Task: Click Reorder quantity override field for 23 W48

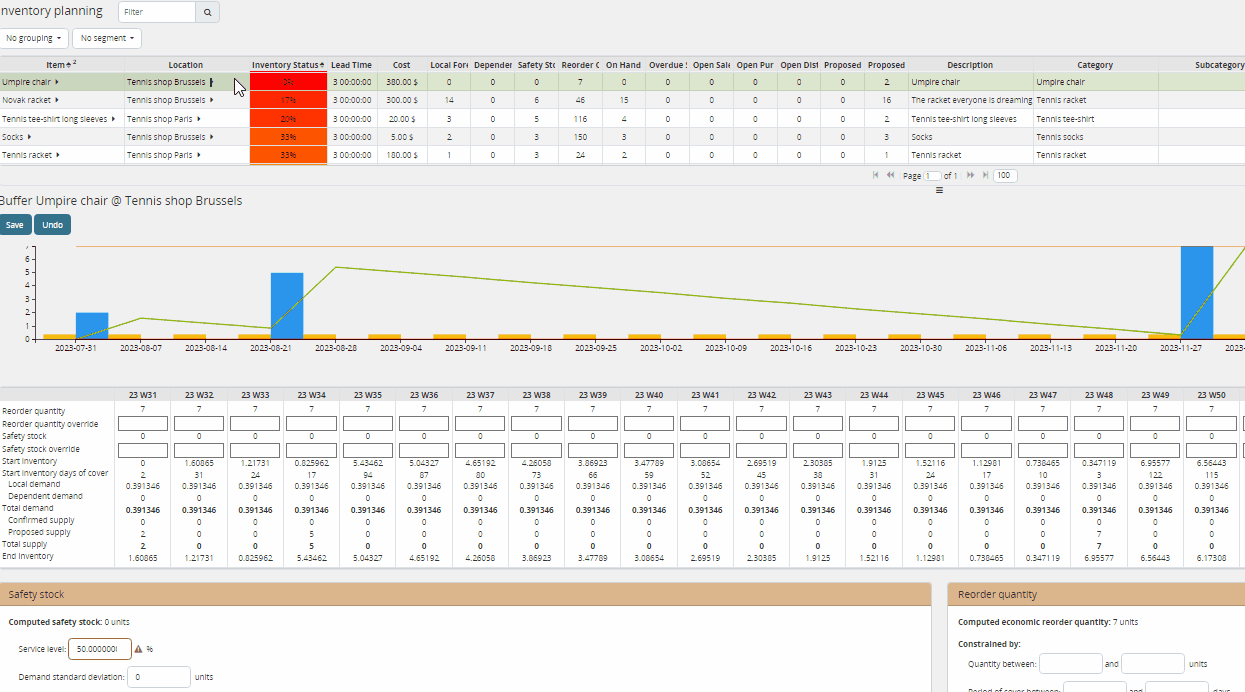Action: (x=1099, y=424)
